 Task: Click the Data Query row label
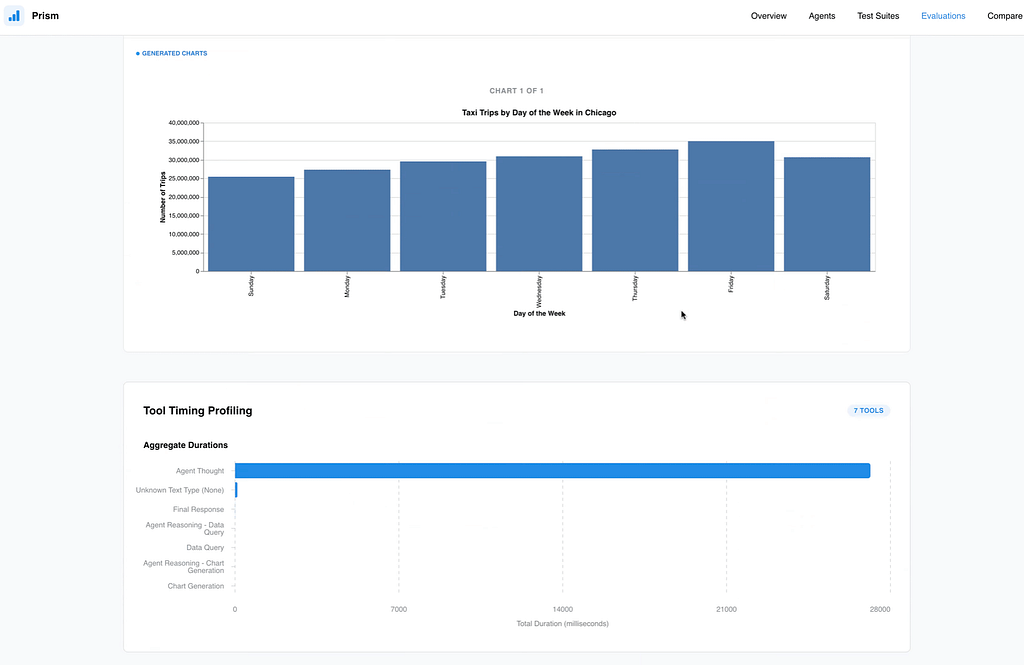click(205, 547)
